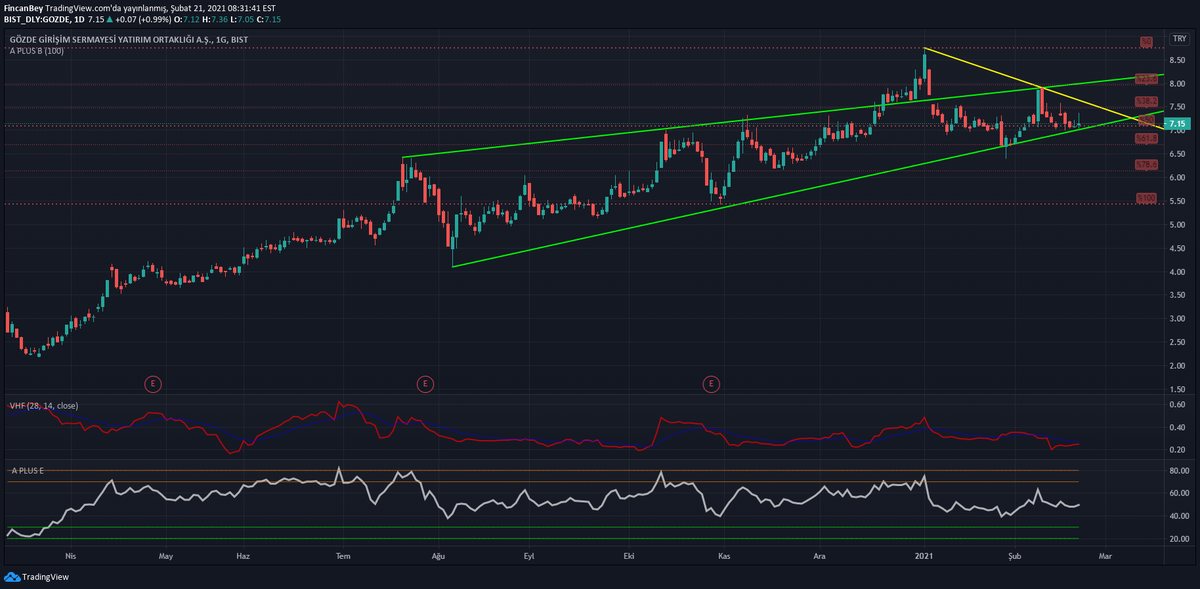Select the %100 Fibonacci level label
Screen dimensions: 1200x589
(x=1146, y=199)
